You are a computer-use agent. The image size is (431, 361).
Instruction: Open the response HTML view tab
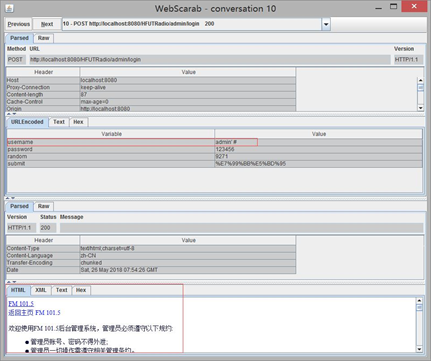pos(18,290)
